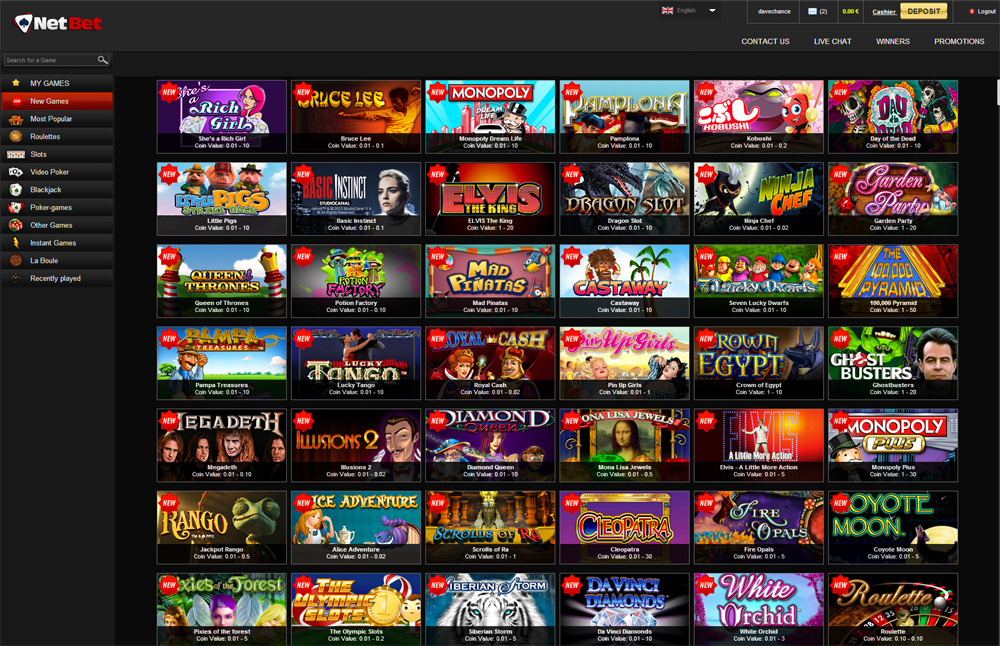Screen dimensions: 1000x646
Task: Launch the Mona Lisa Jewels game
Action: tap(624, 446)
